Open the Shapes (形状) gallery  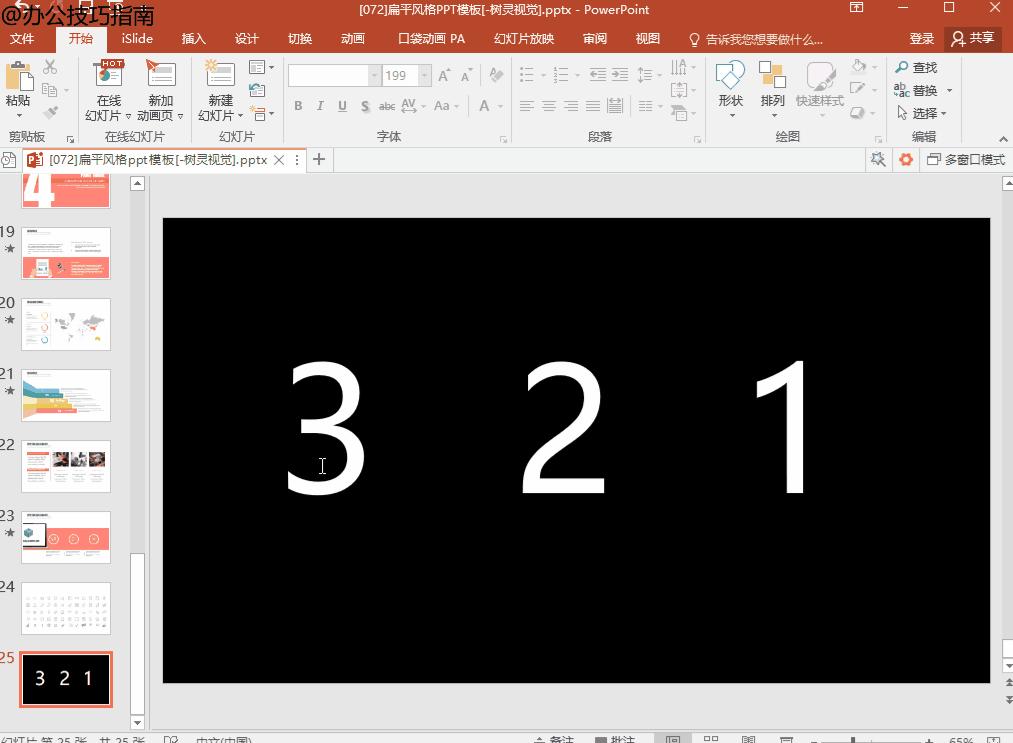point(730,78)
